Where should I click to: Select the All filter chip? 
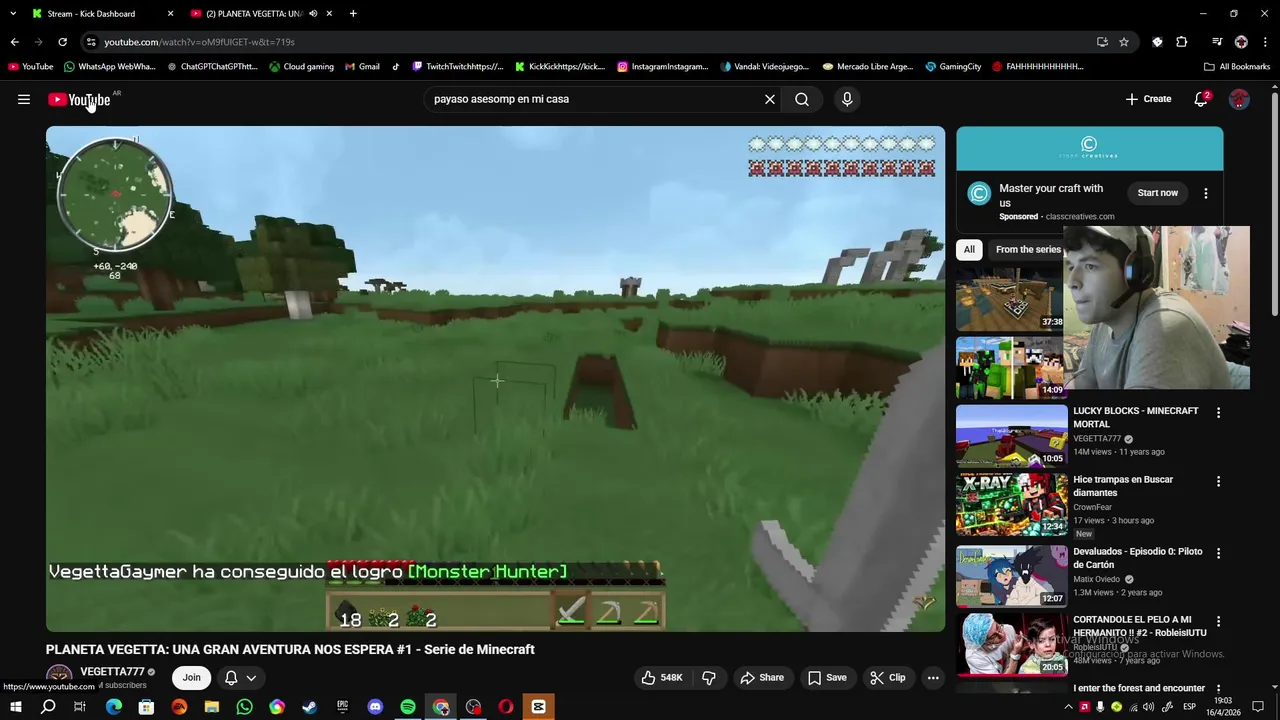tap(969, 249)
